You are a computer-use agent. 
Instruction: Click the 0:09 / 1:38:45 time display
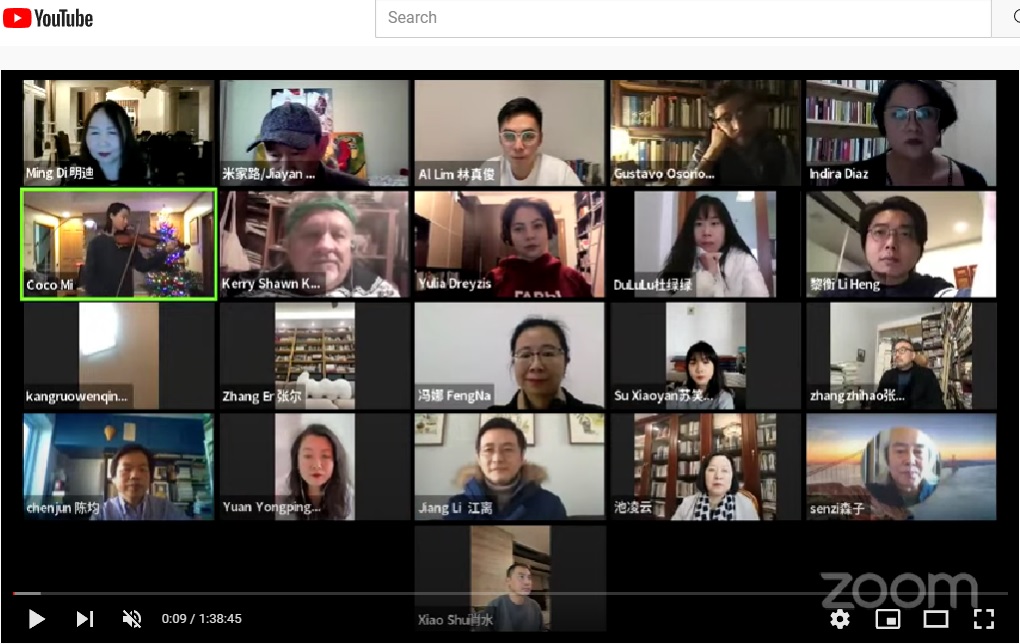pyautogui.click(x=201, y=619)
